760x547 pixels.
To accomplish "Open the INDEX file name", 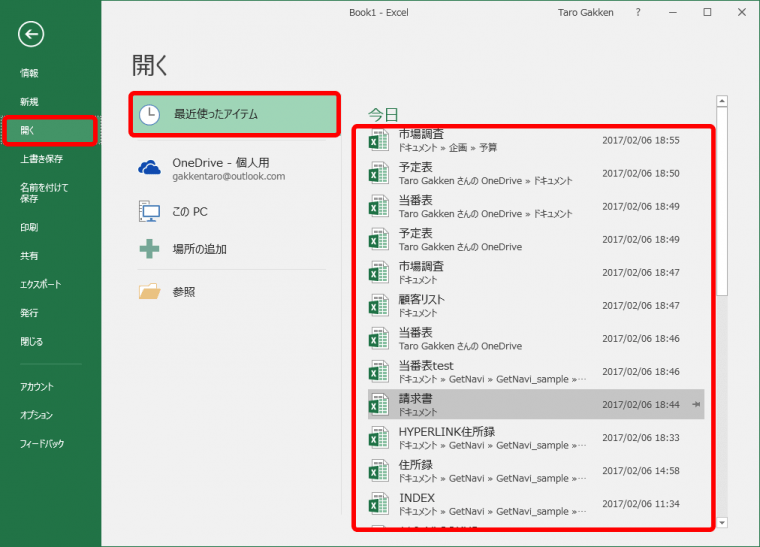I will click(417, 498).
